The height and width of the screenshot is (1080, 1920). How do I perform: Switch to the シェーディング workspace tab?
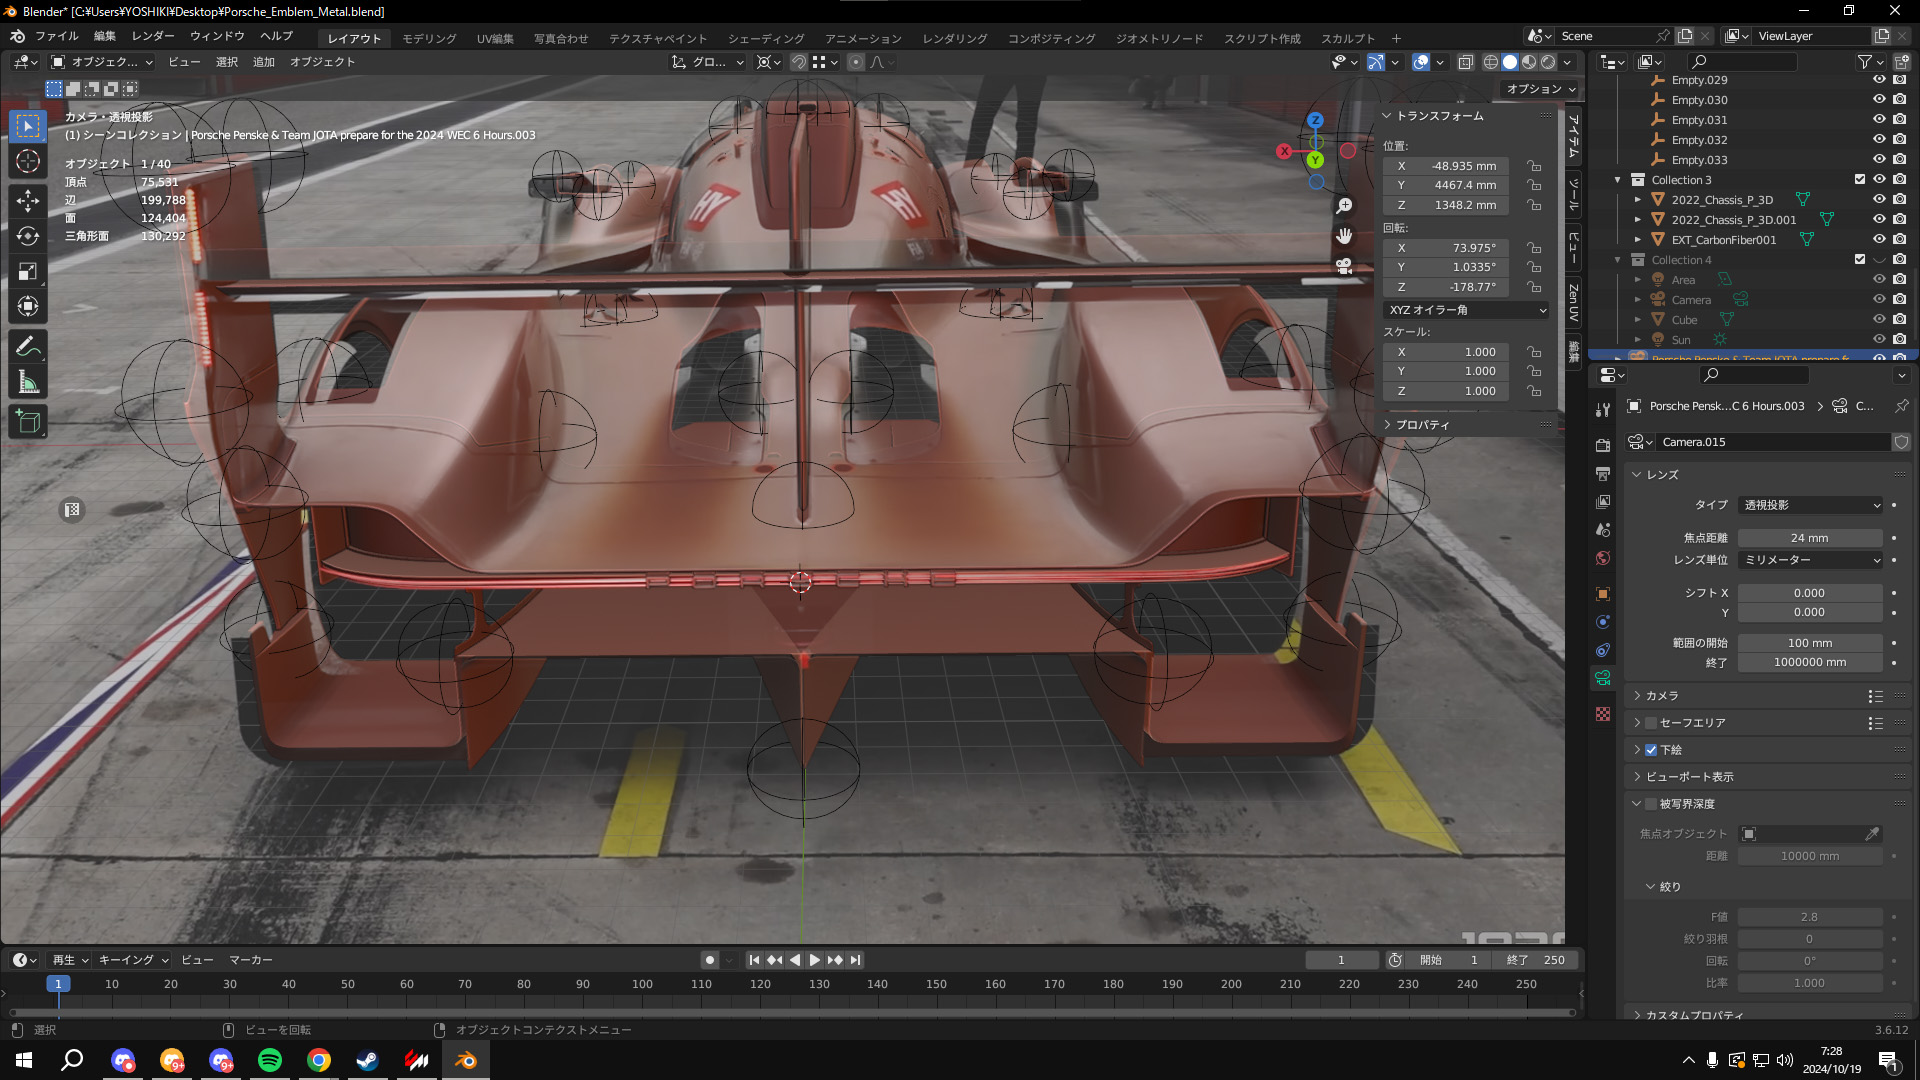[766, 39]
